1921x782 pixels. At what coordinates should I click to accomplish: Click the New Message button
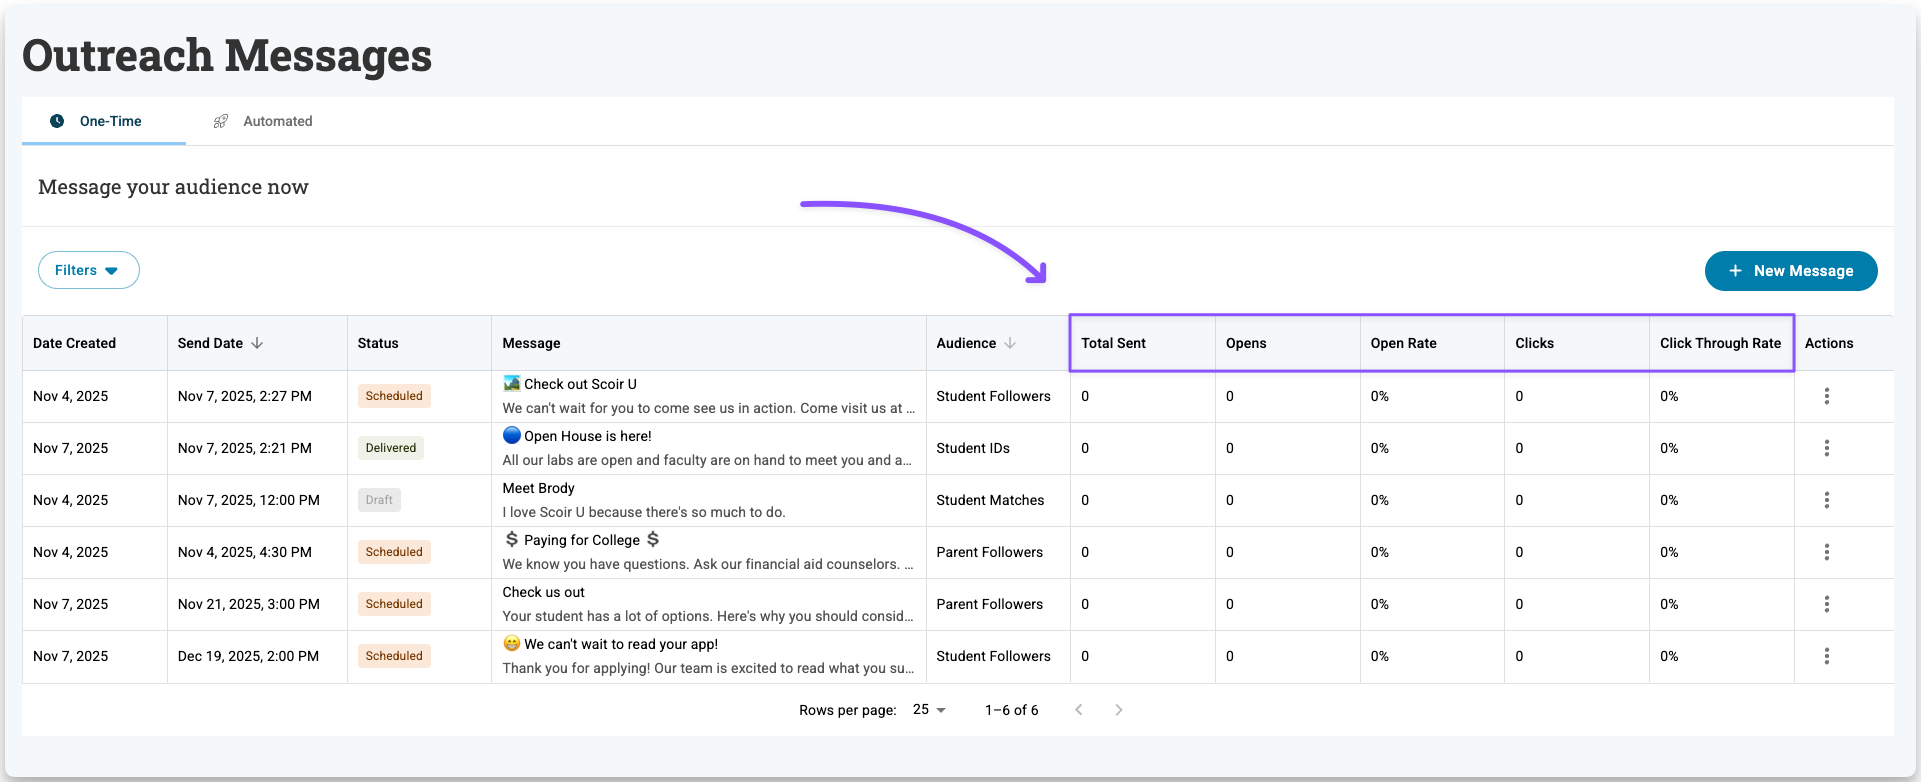(1790, 271)
